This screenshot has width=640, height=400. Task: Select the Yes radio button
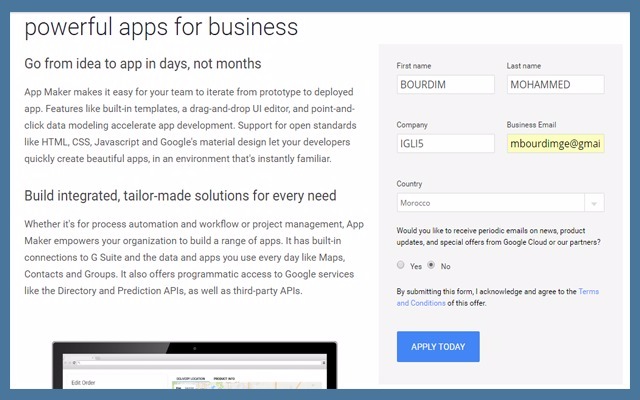click(402, 265)
